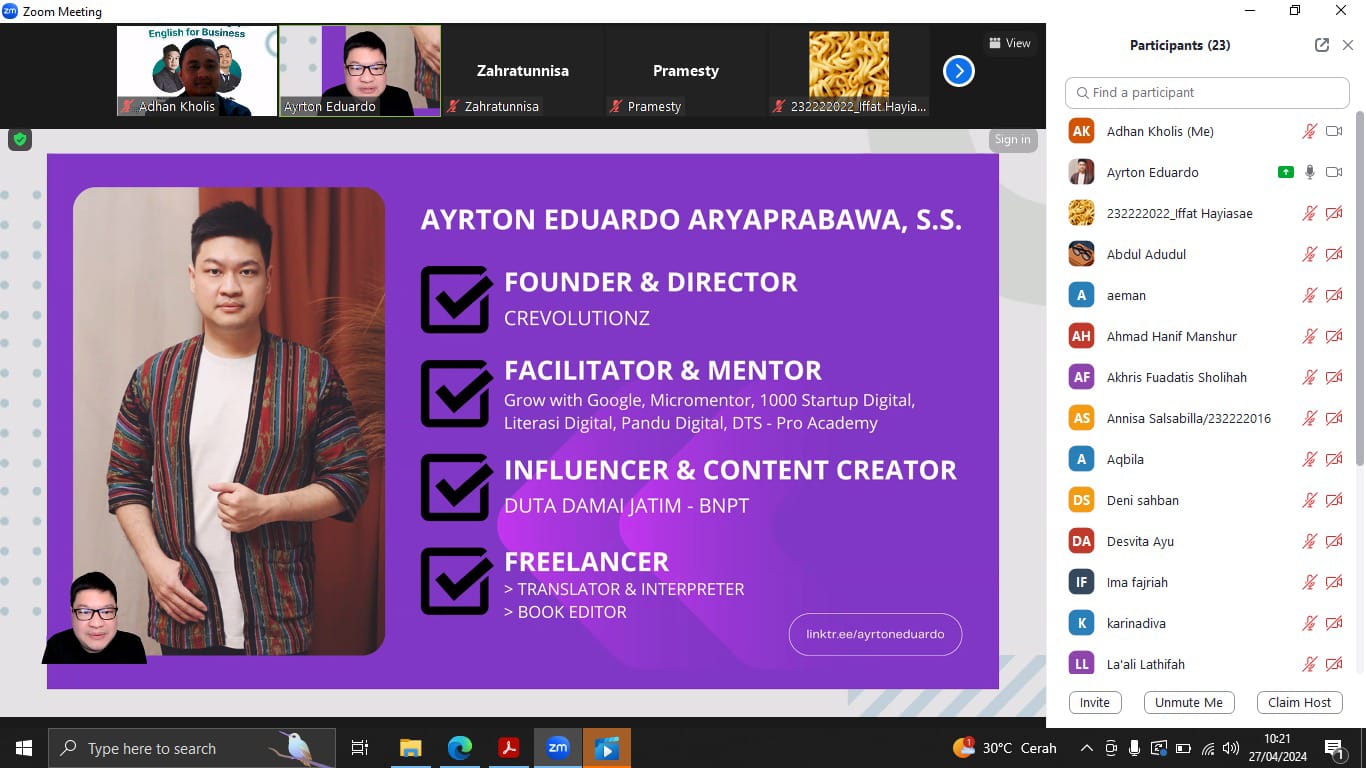The width and height of the screenshot is (1366, 768).
Task: Toggle Adhan Kholis muted microphone icon
Action: click(1309, 131)
